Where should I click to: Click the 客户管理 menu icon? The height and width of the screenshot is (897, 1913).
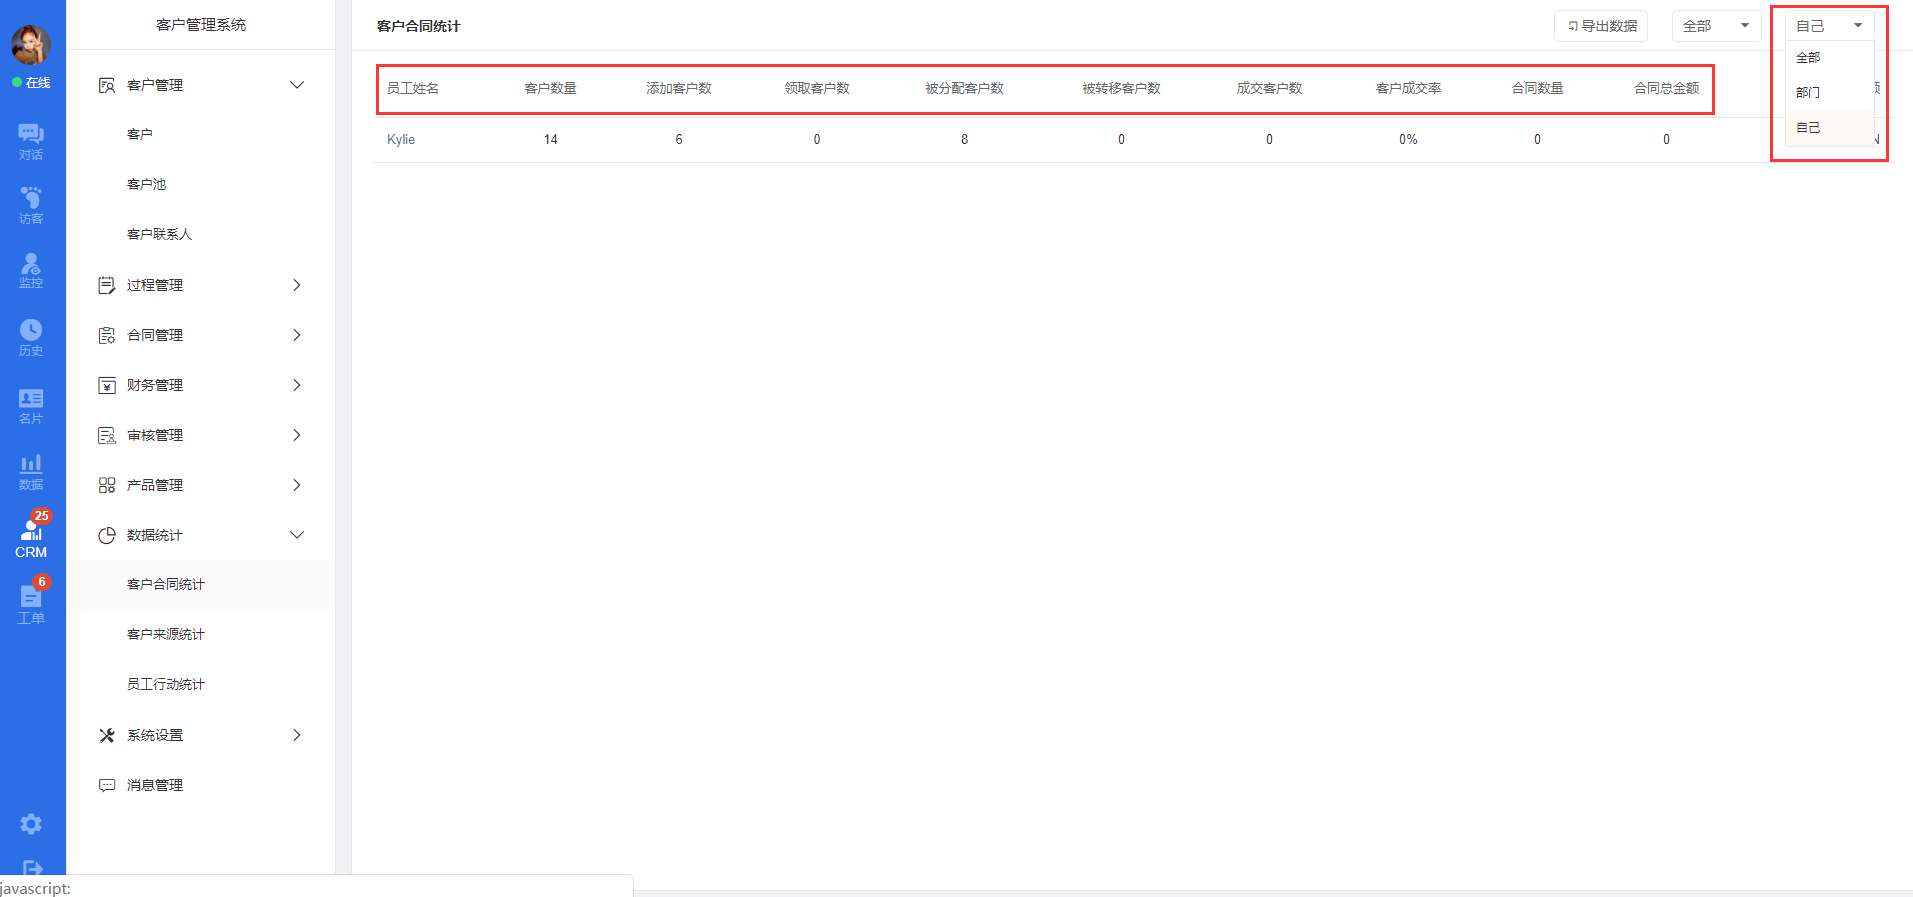tap(107, 85)
